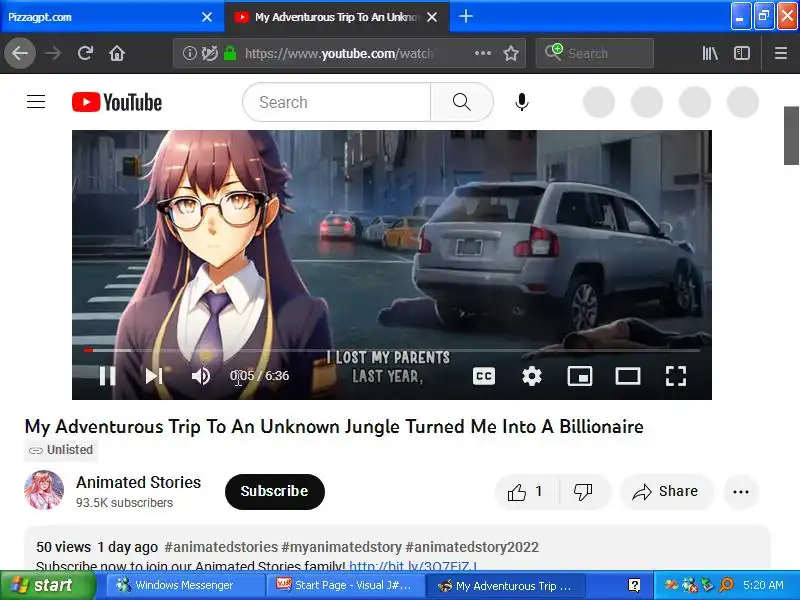Pause the video
800x600 pixels.
click(x=107, y=376)
